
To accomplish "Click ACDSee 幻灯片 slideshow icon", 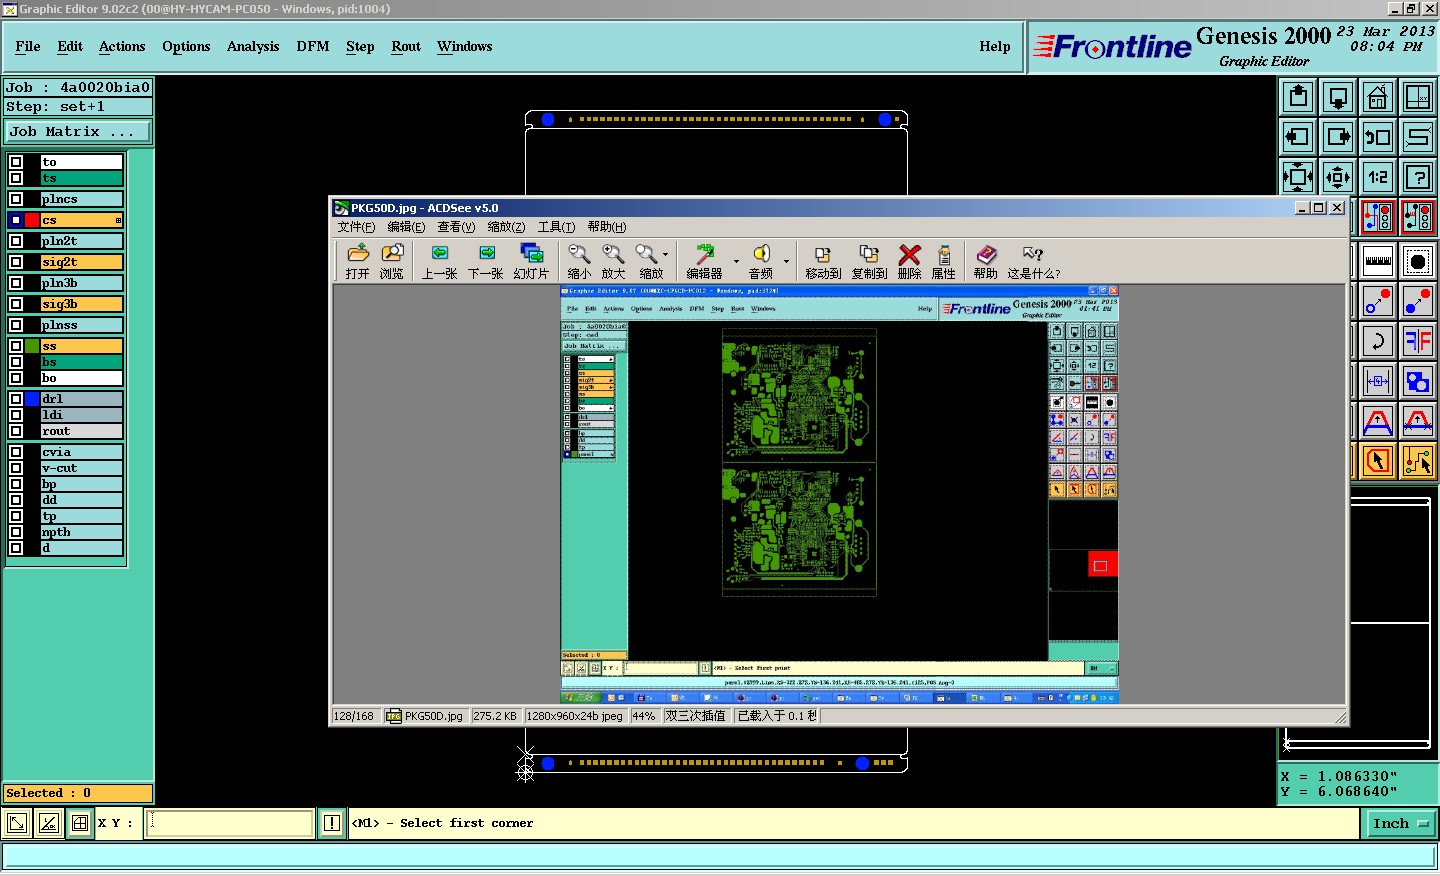I will pyautogui.click(x=531, y=261).
